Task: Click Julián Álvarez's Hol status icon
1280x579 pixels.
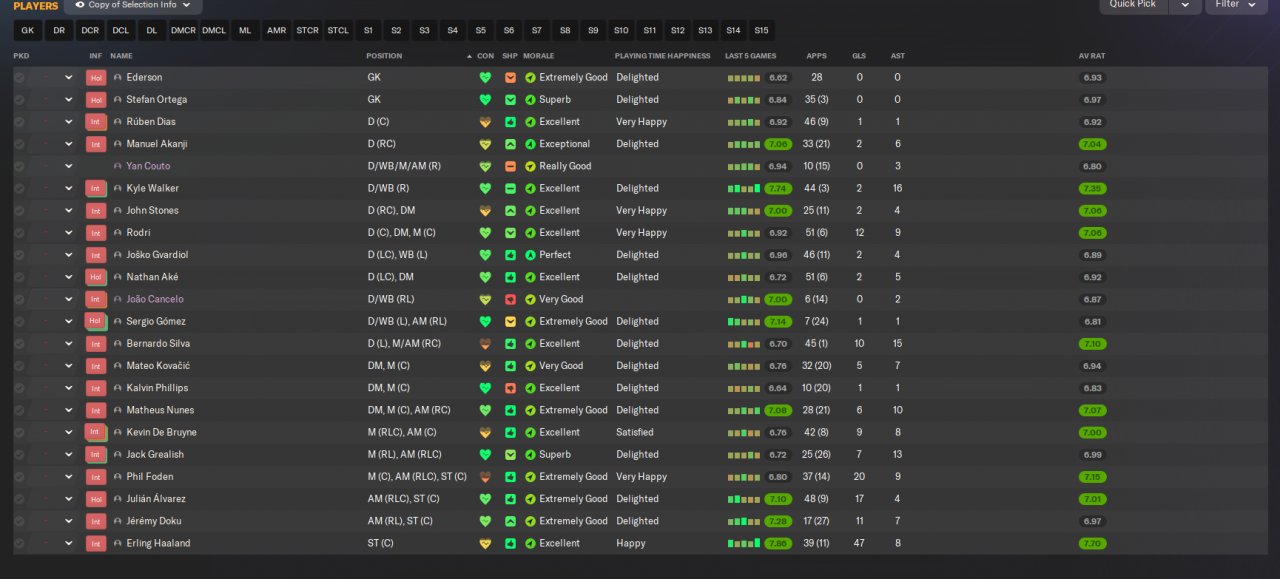Action: [96, 499]
